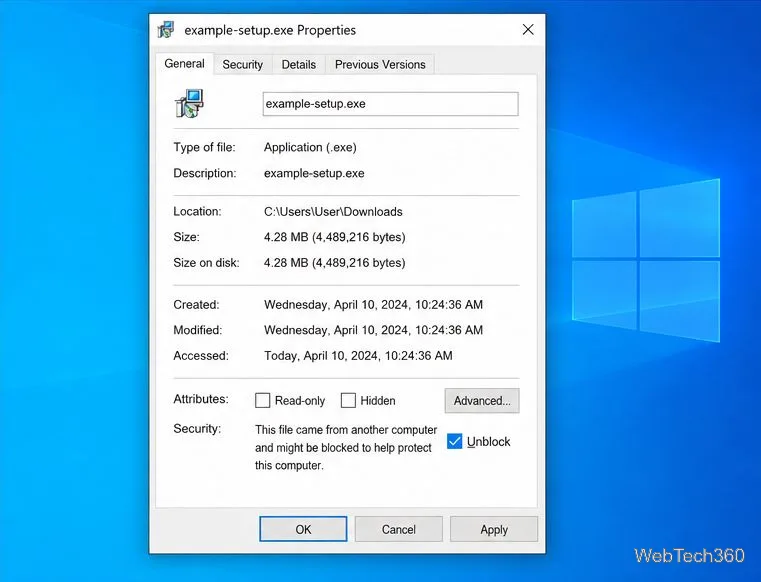
Task: Go to the Previous Versions tab
Action: tap(380, 64)
